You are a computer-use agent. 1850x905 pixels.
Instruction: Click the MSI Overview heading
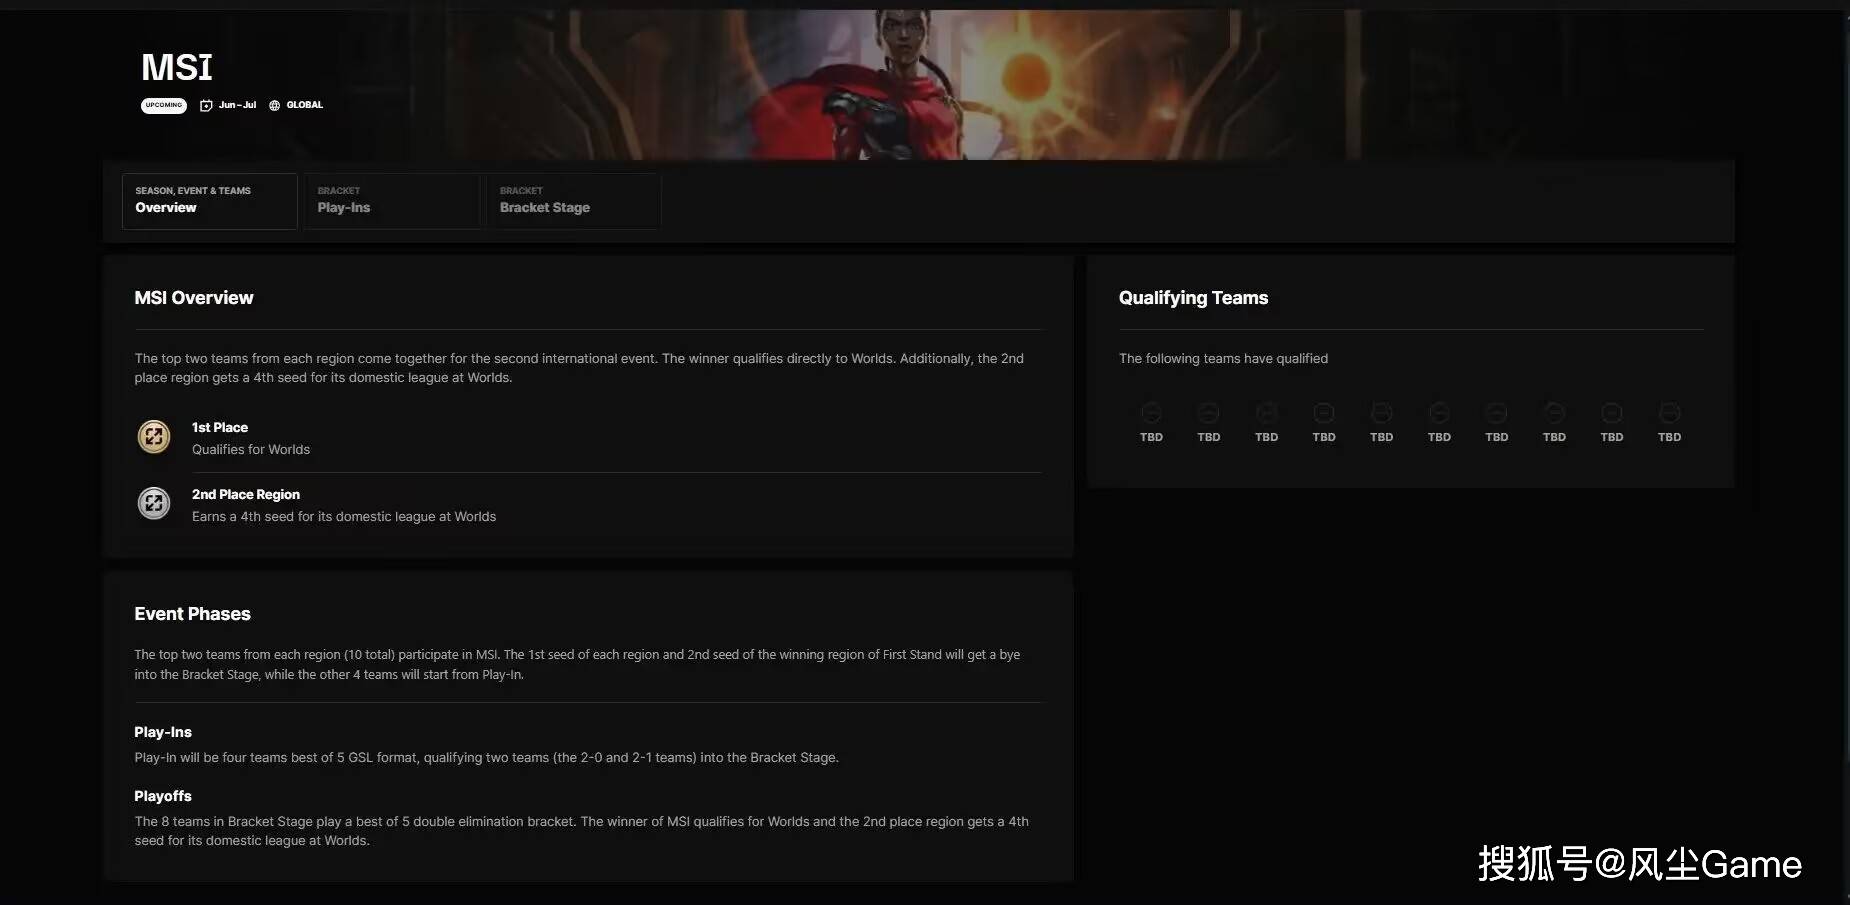click(194, 298)
